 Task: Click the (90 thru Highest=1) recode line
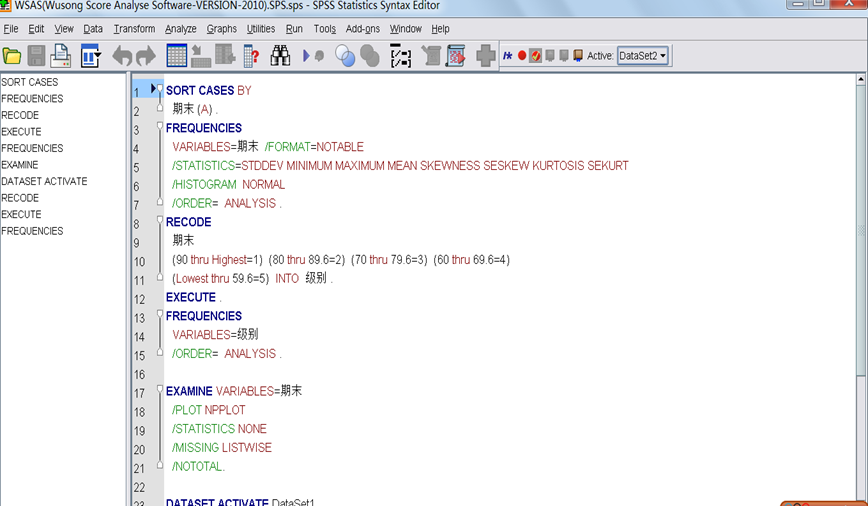341,260
